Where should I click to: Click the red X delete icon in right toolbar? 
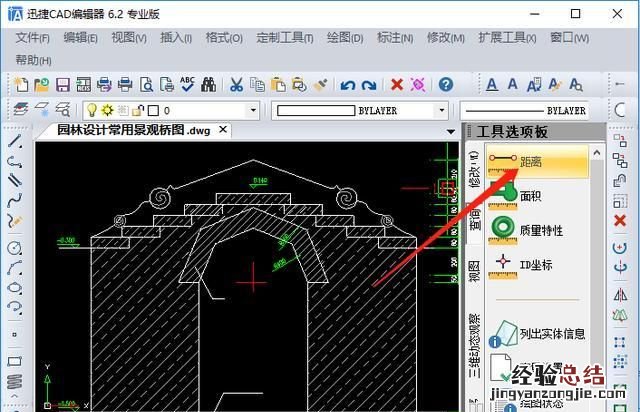(620, 220)
